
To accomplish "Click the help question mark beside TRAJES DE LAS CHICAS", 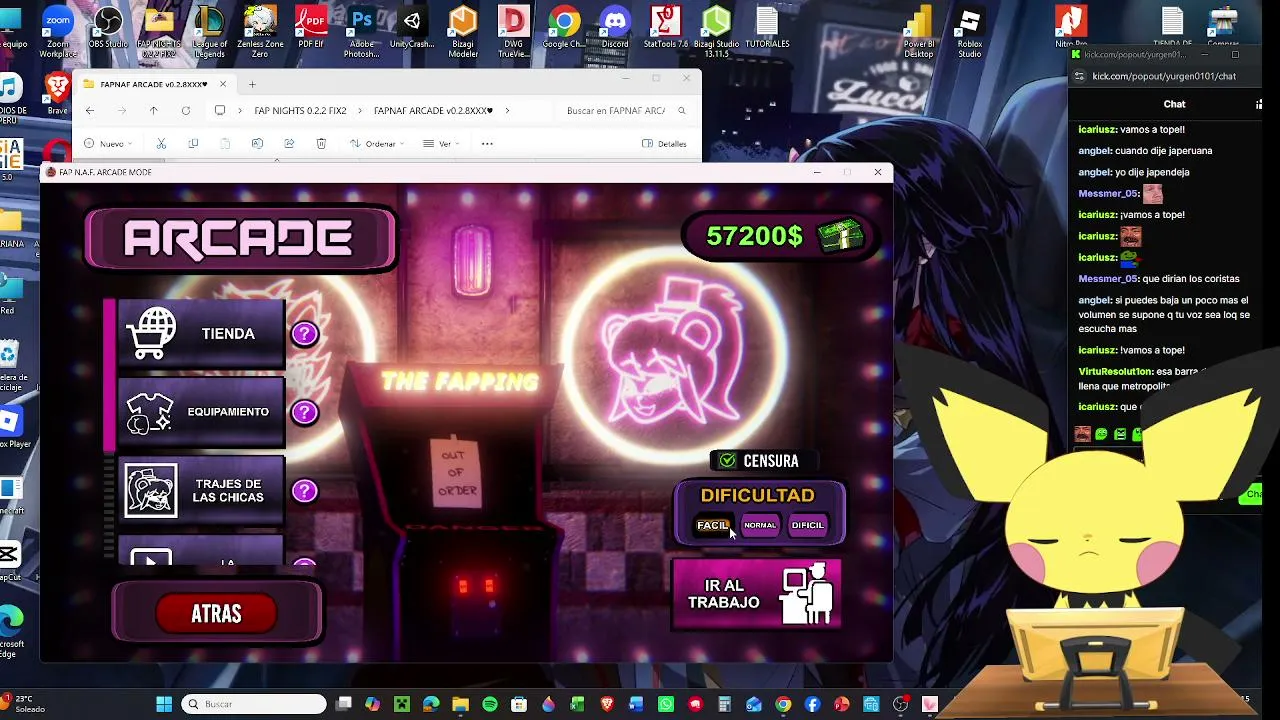I will tap(304, 491).
